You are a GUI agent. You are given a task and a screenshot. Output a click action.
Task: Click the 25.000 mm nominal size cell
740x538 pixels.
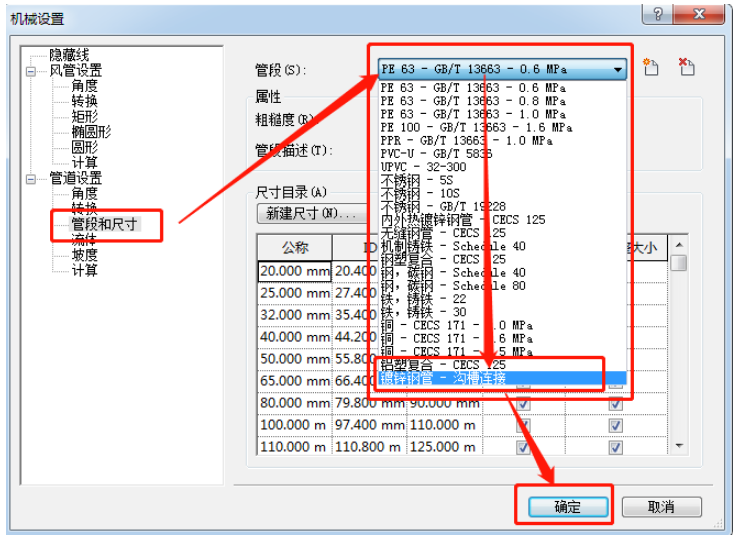pyautogui.click(x=295, y=294)
